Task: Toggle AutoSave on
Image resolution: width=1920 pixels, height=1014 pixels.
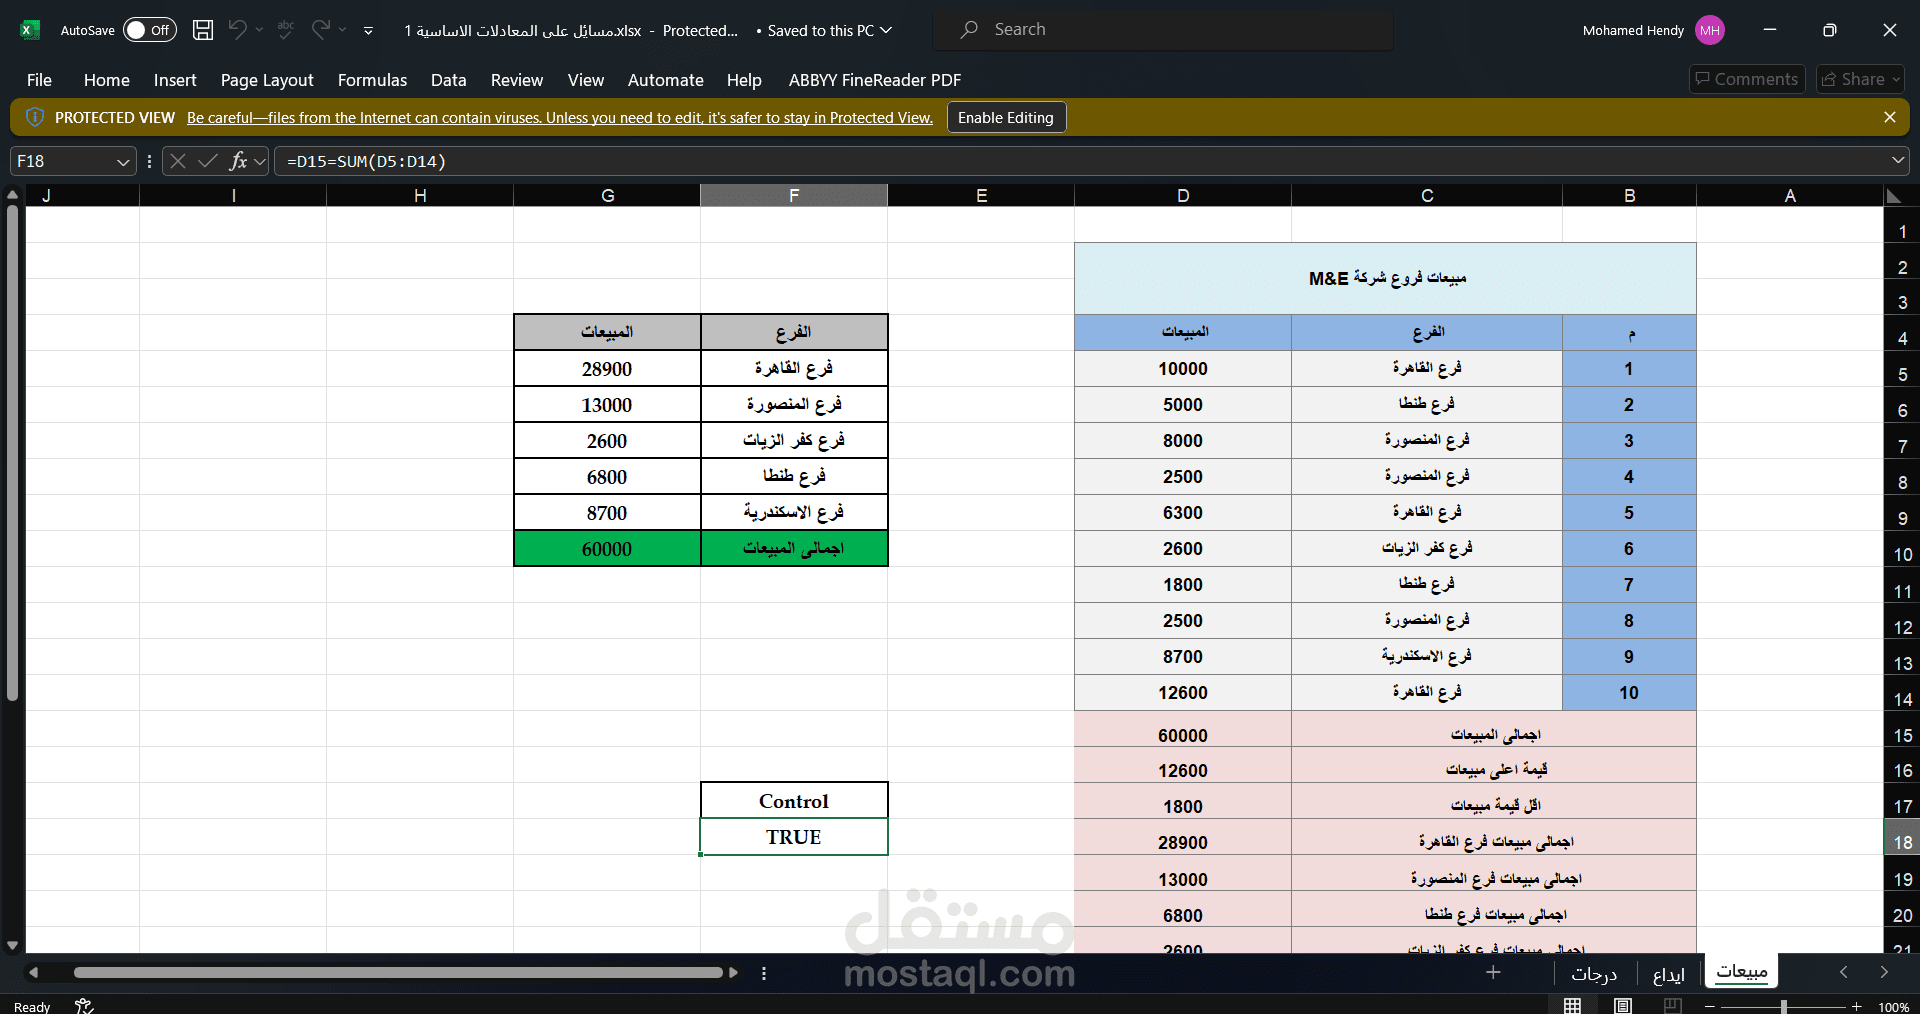Action: tap(148, 30)
